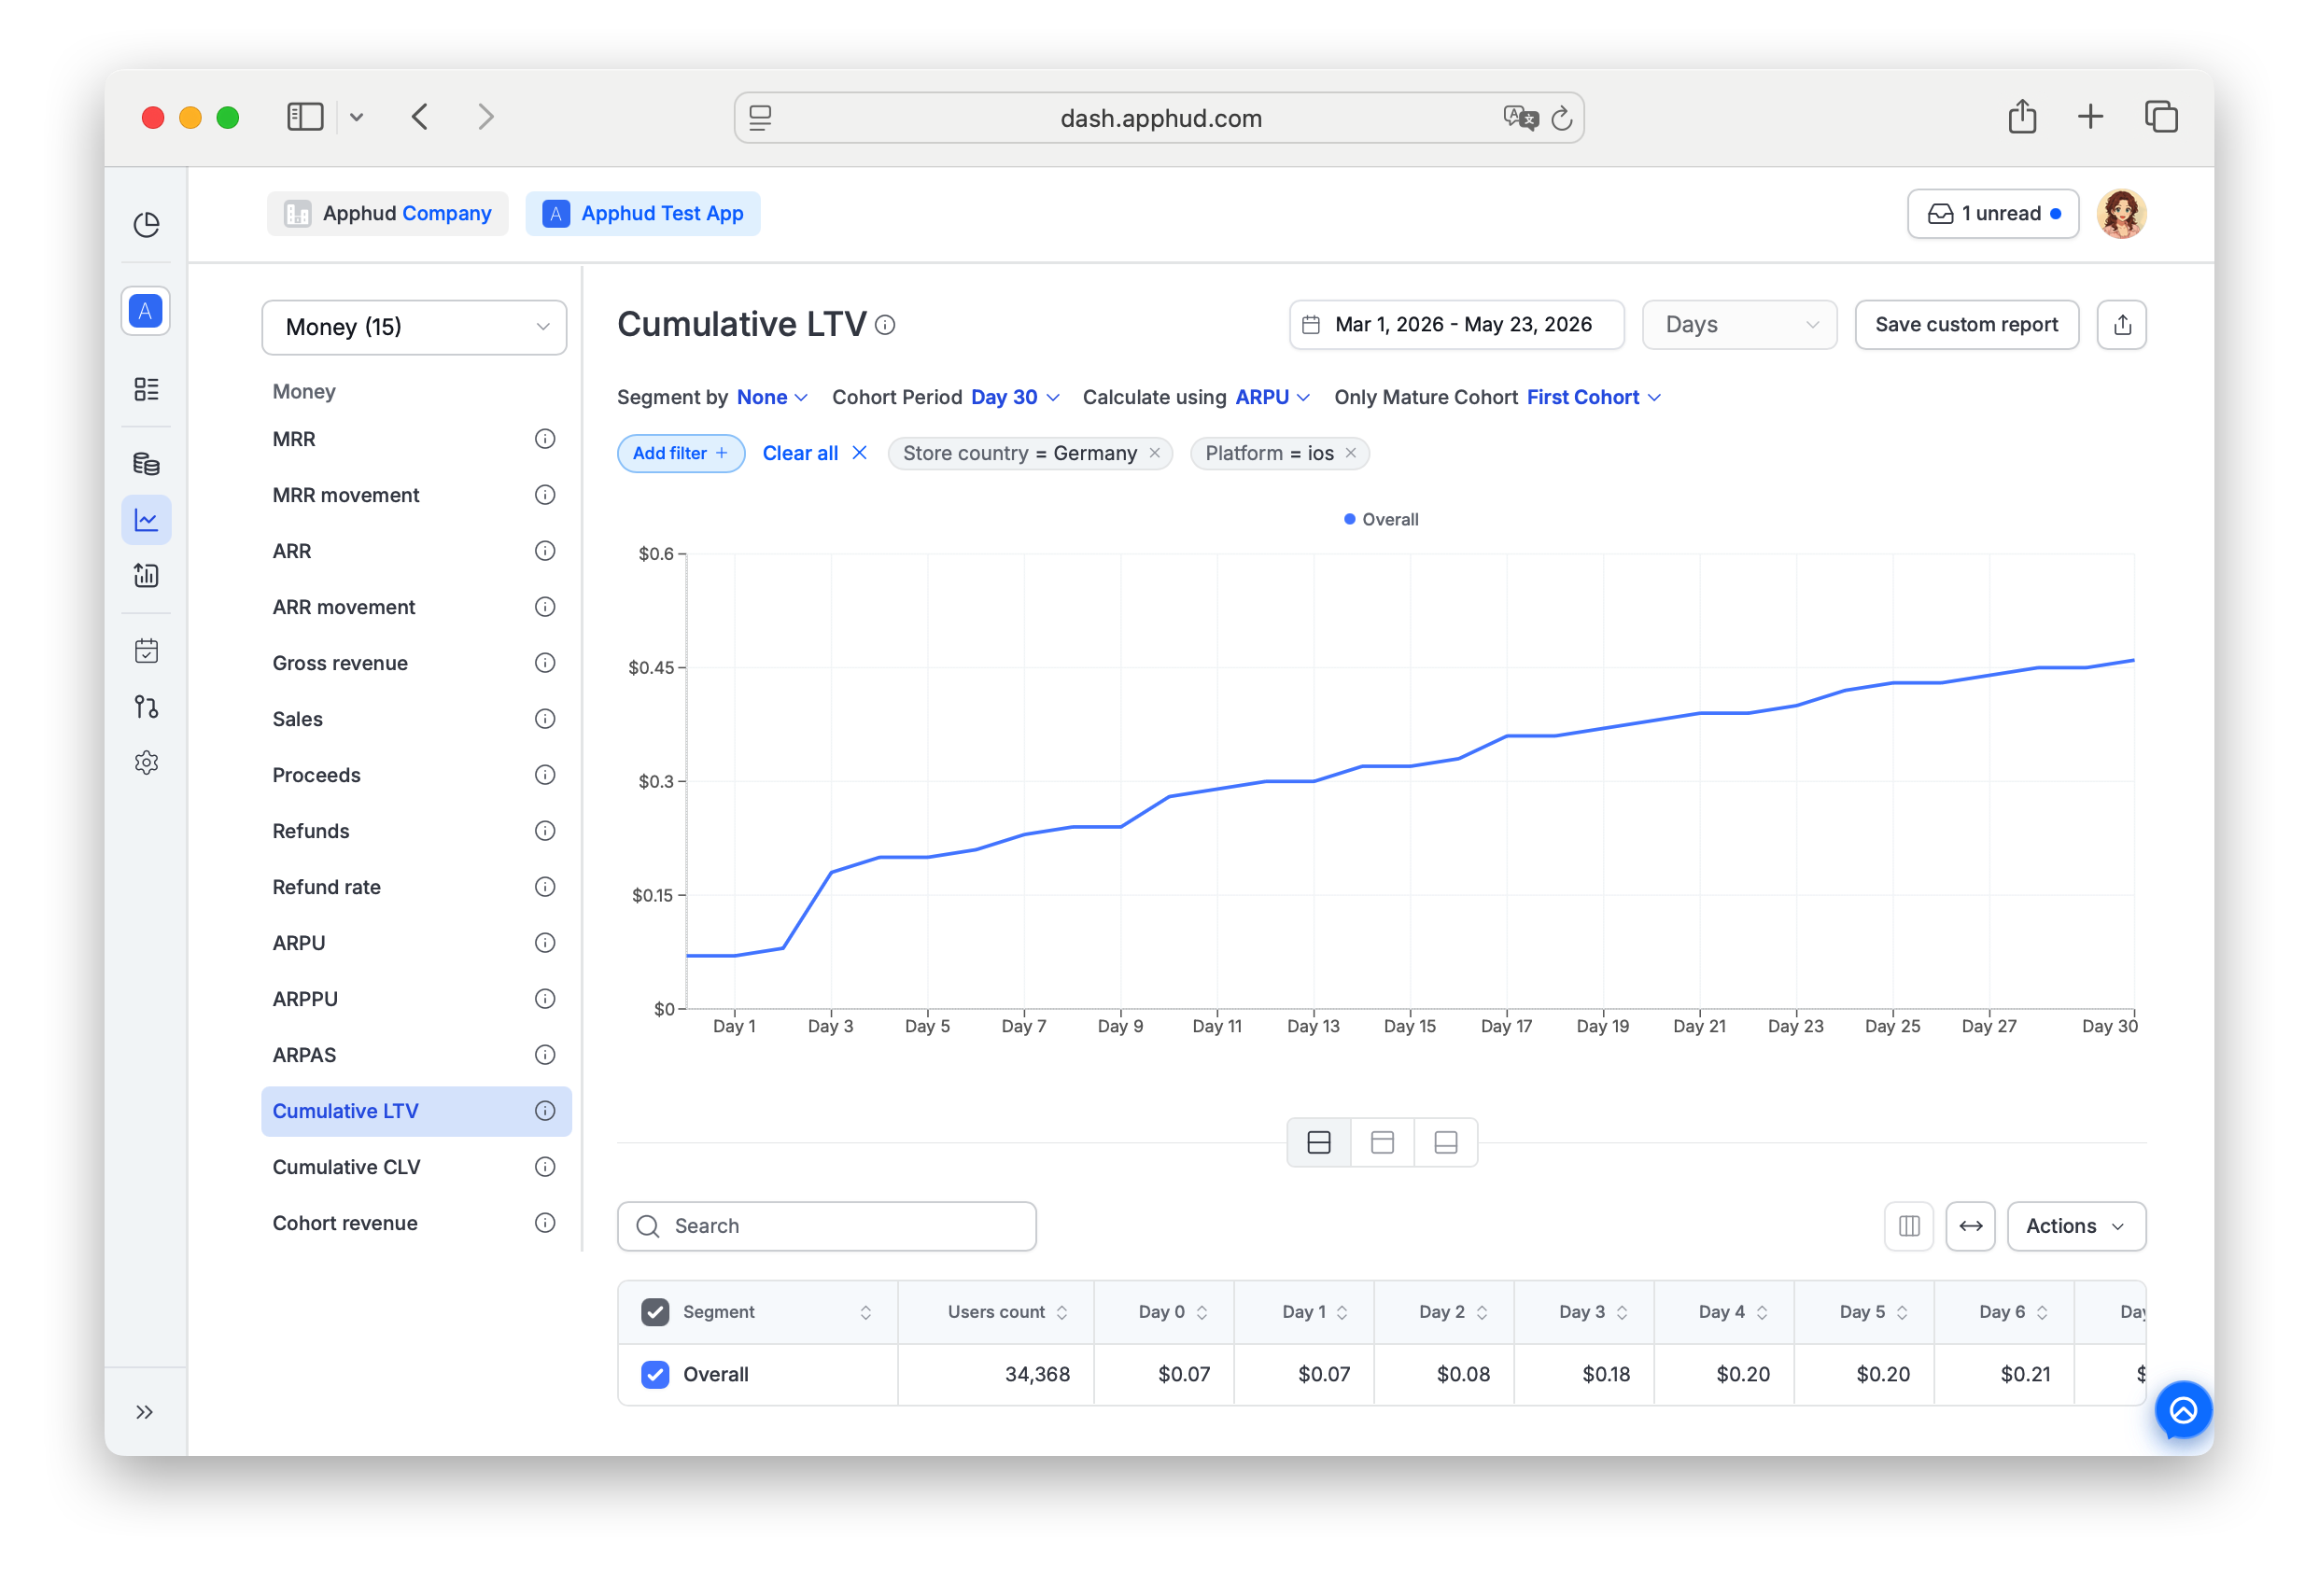Open the integrations branch sidebar icon

(x=146, y=707)
